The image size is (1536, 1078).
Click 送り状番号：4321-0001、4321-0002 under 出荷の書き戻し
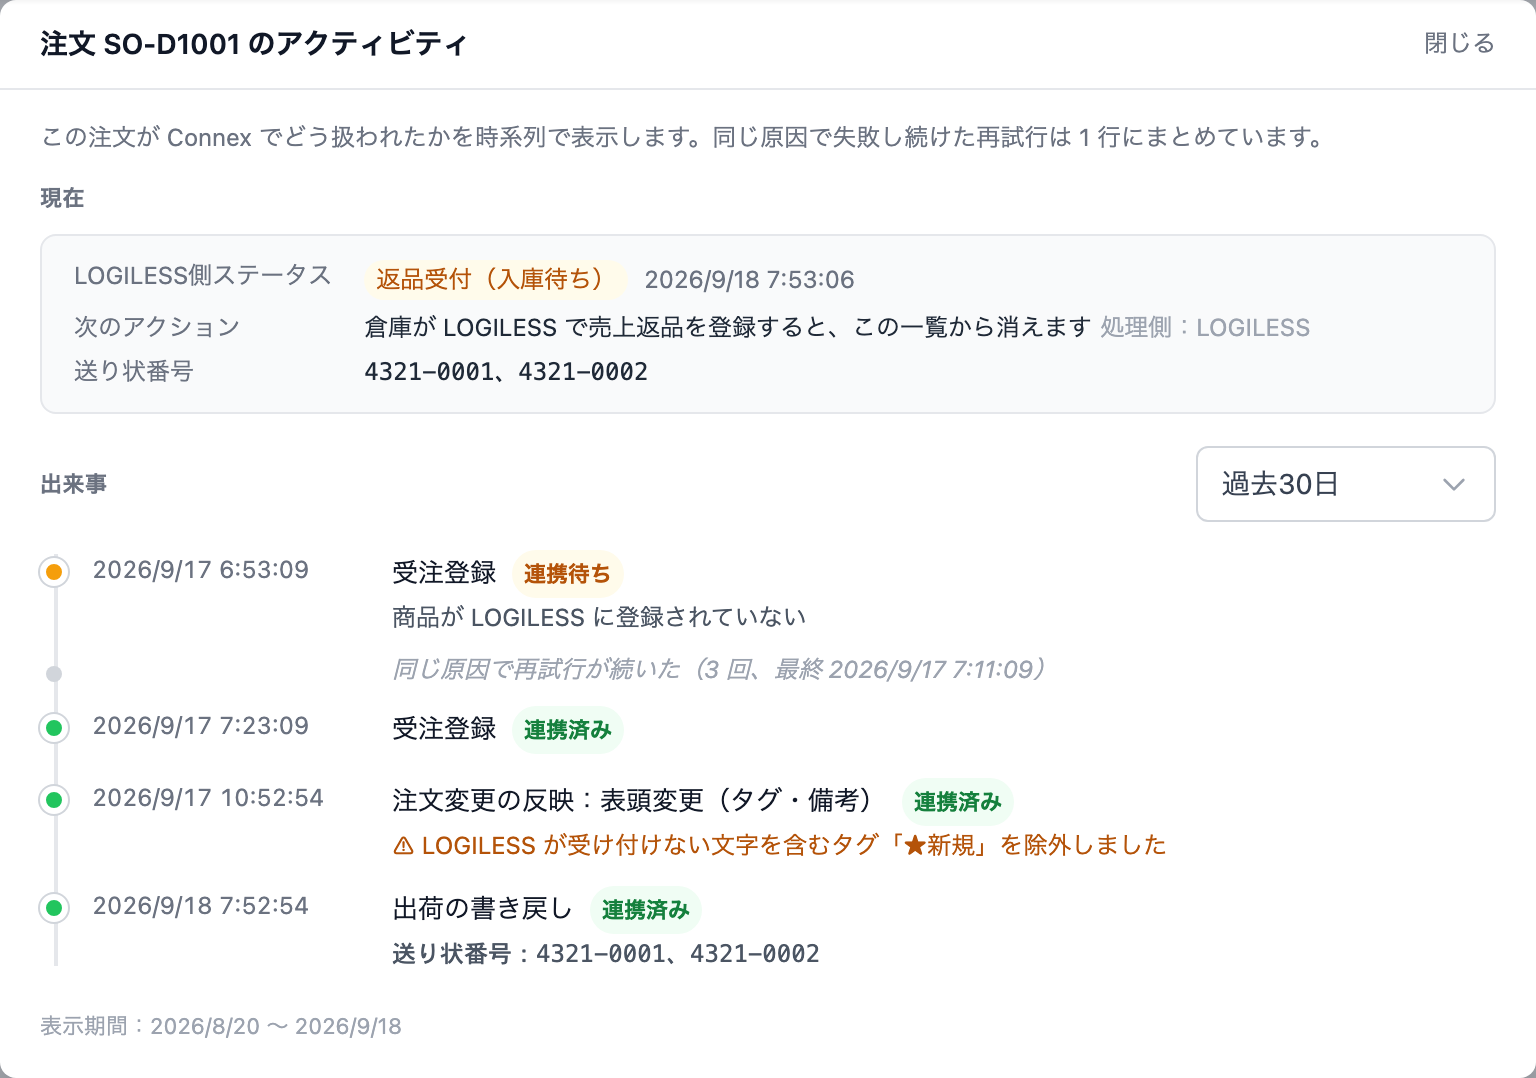click(x=606, y=954)
